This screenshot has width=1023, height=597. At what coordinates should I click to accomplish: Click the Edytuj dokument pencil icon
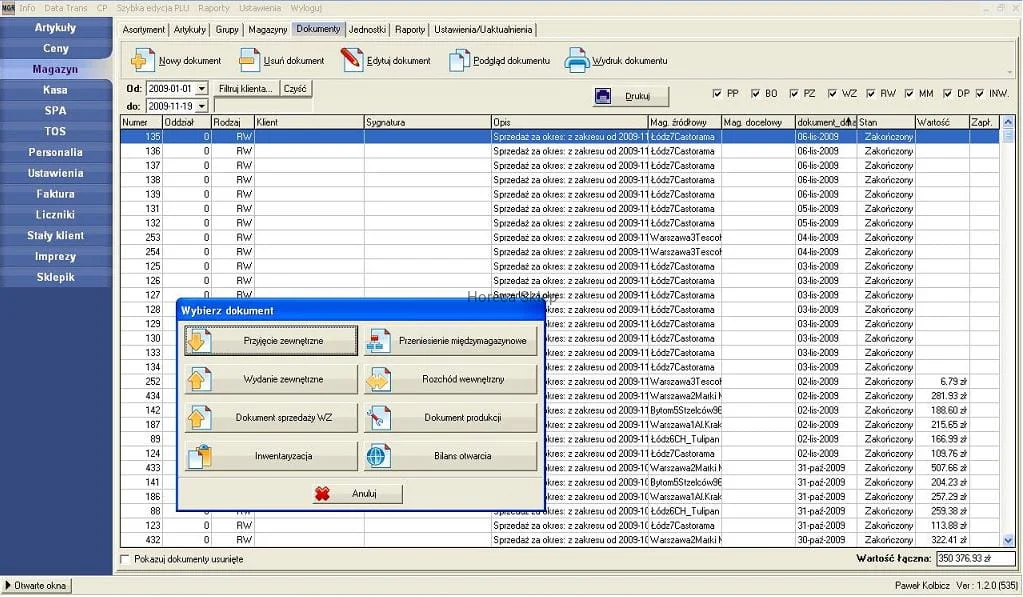[x=351, y=61]
